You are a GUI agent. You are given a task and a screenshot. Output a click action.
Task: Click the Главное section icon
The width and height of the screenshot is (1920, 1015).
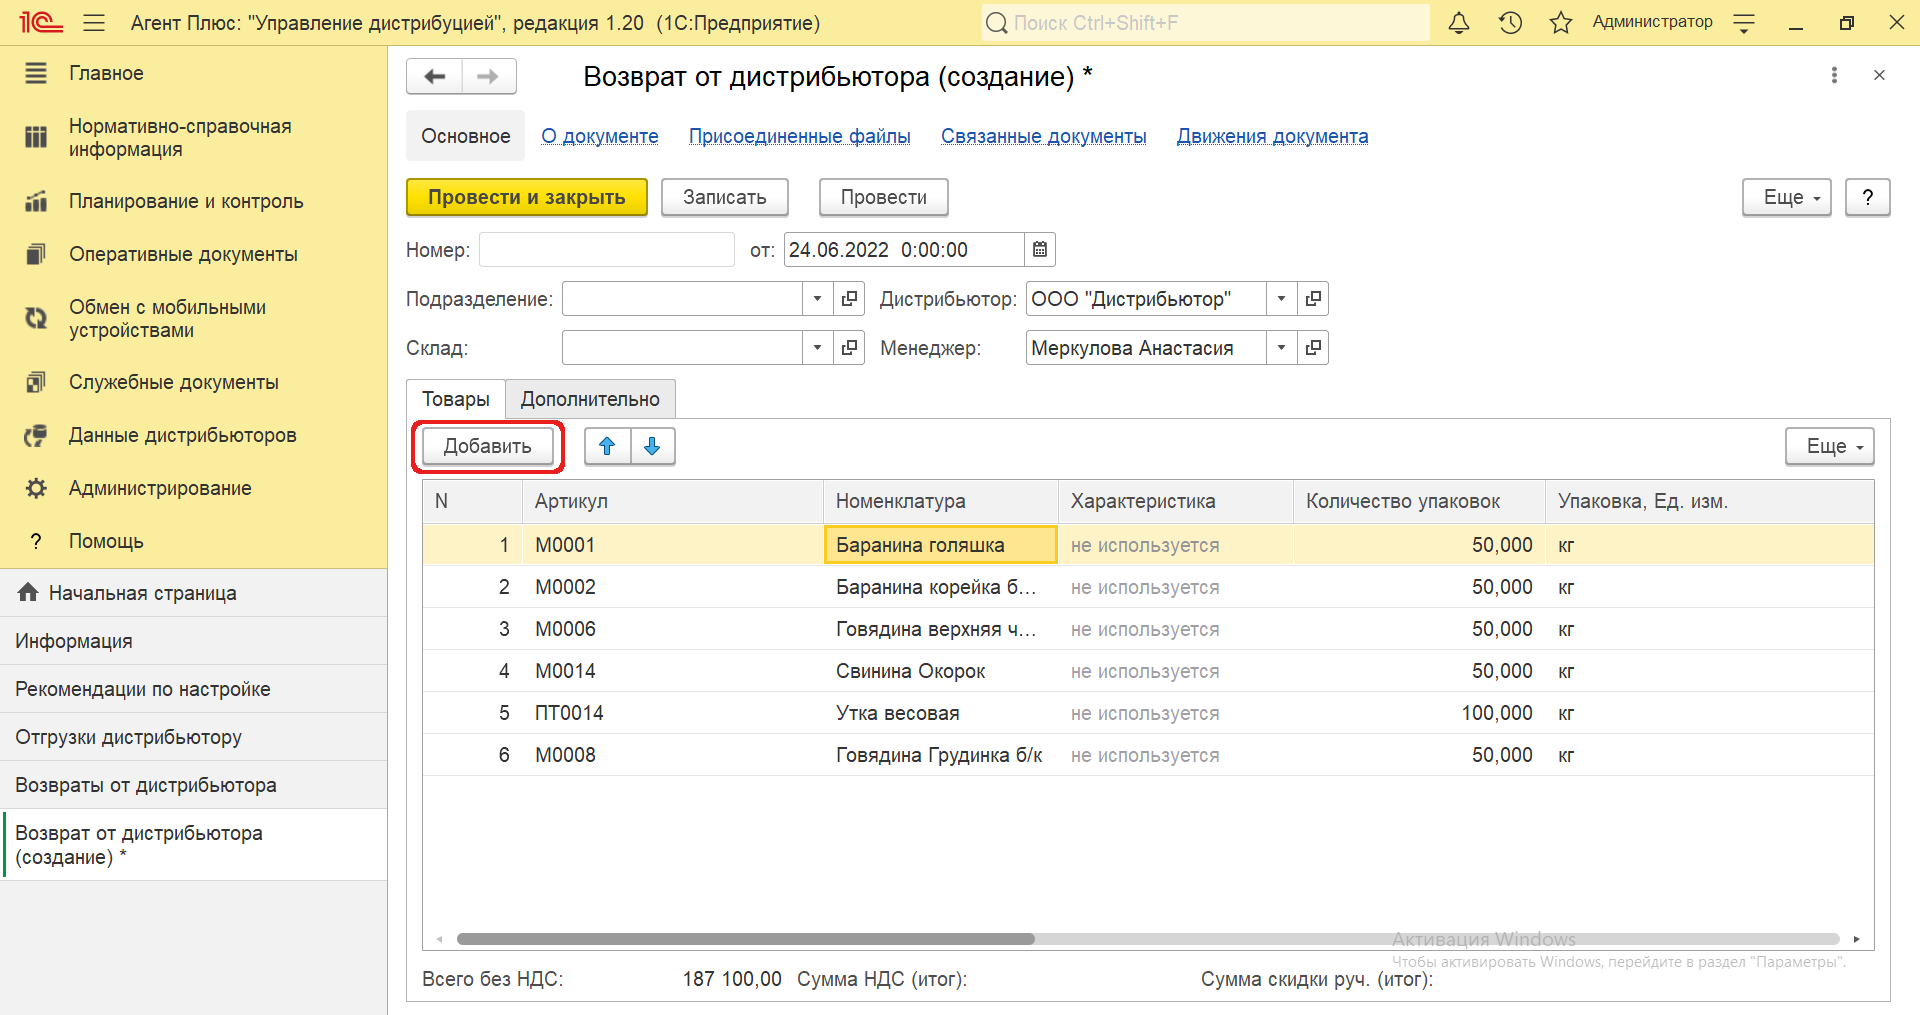[x=36, y=73]
